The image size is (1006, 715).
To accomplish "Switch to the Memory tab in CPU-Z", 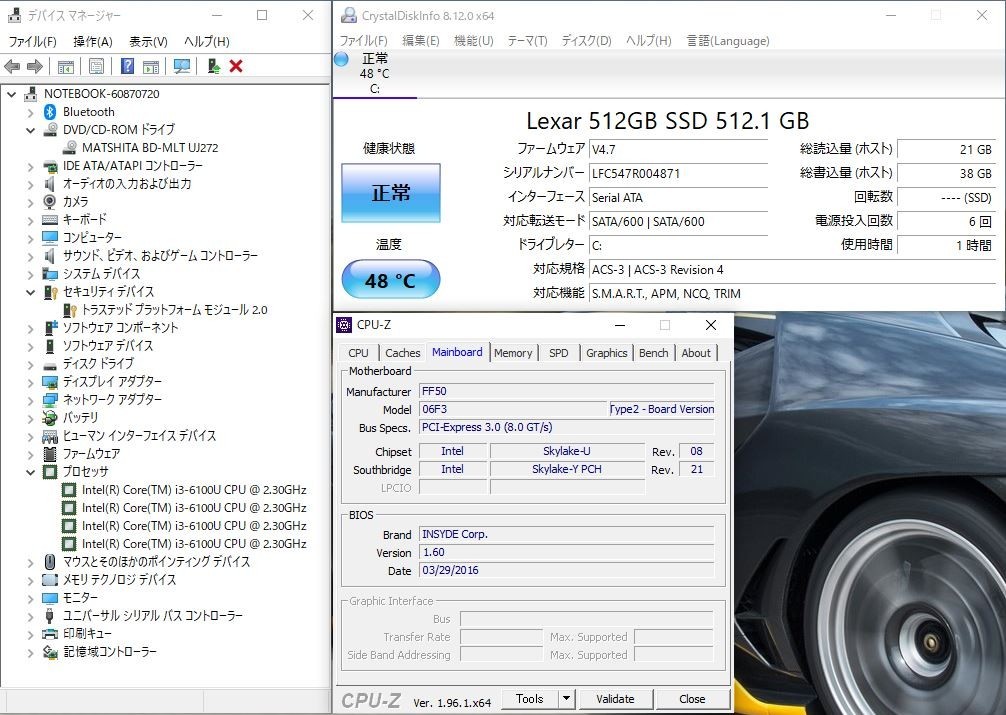I will tap(513, 353).
